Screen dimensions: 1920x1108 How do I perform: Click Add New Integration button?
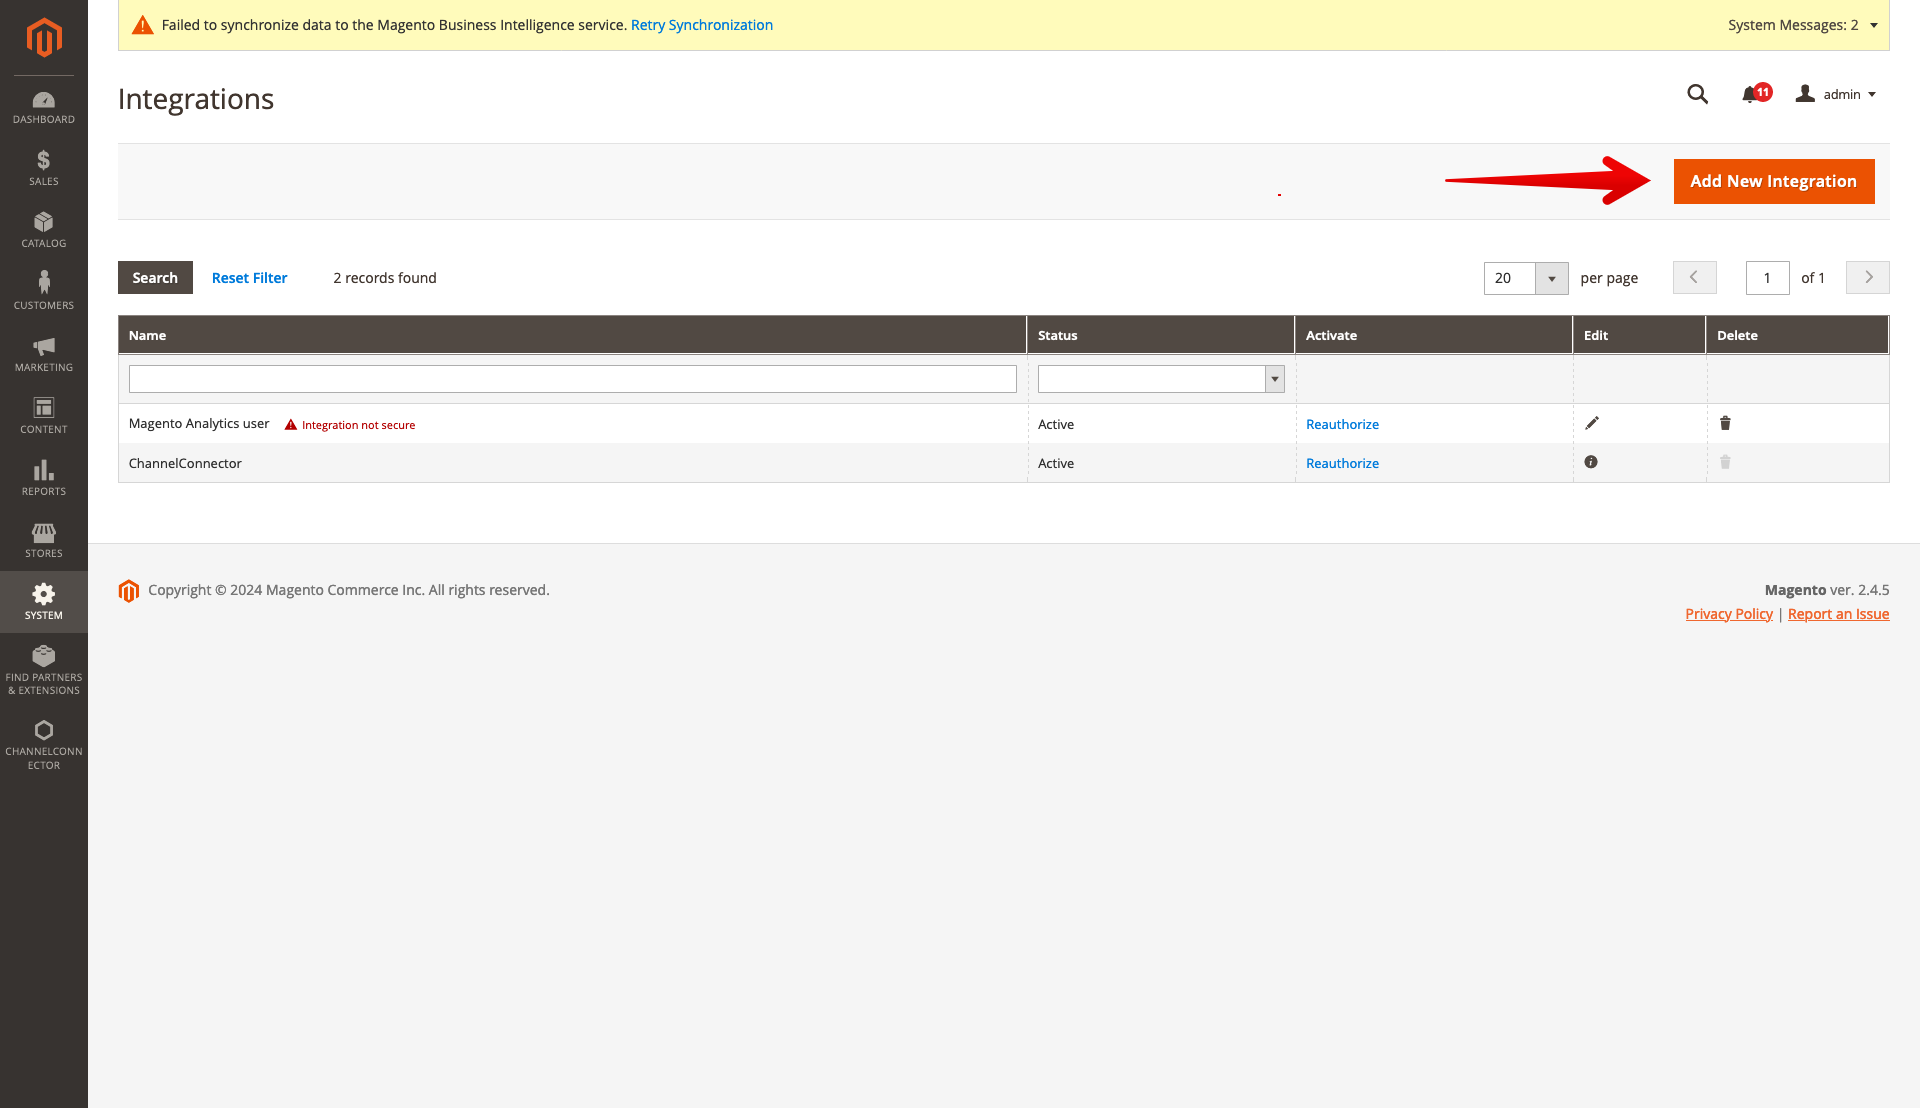click(1774, 181)
